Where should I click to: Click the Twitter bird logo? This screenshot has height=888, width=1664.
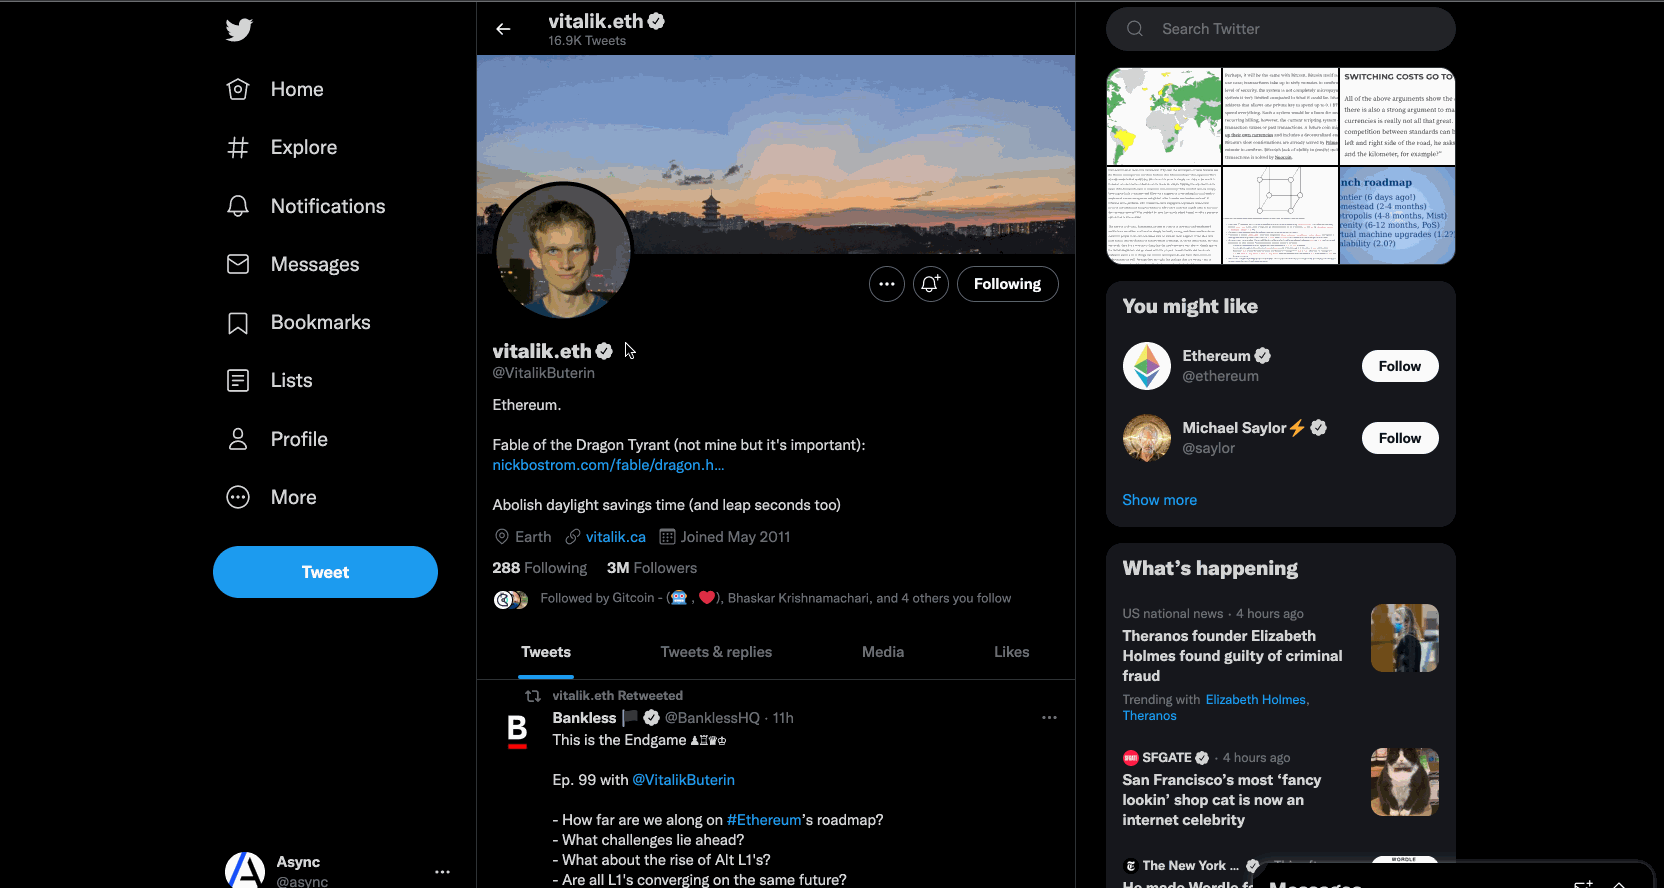pyautogui.click(x=239, y=30)
